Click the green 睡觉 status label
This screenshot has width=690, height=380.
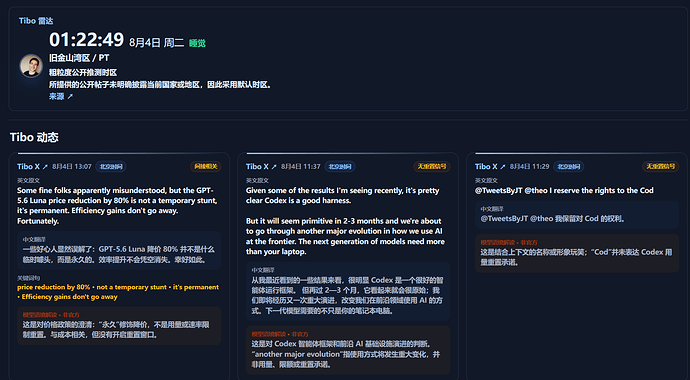(x=197, y=43)
